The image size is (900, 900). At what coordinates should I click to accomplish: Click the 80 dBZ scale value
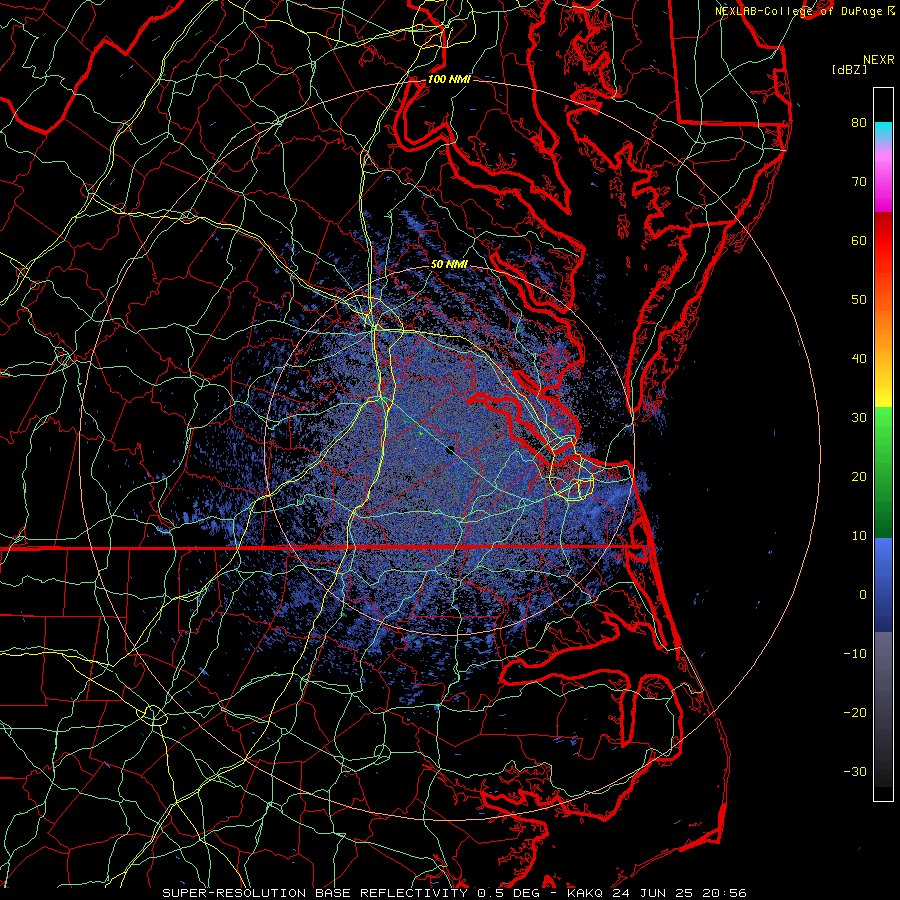859,122
